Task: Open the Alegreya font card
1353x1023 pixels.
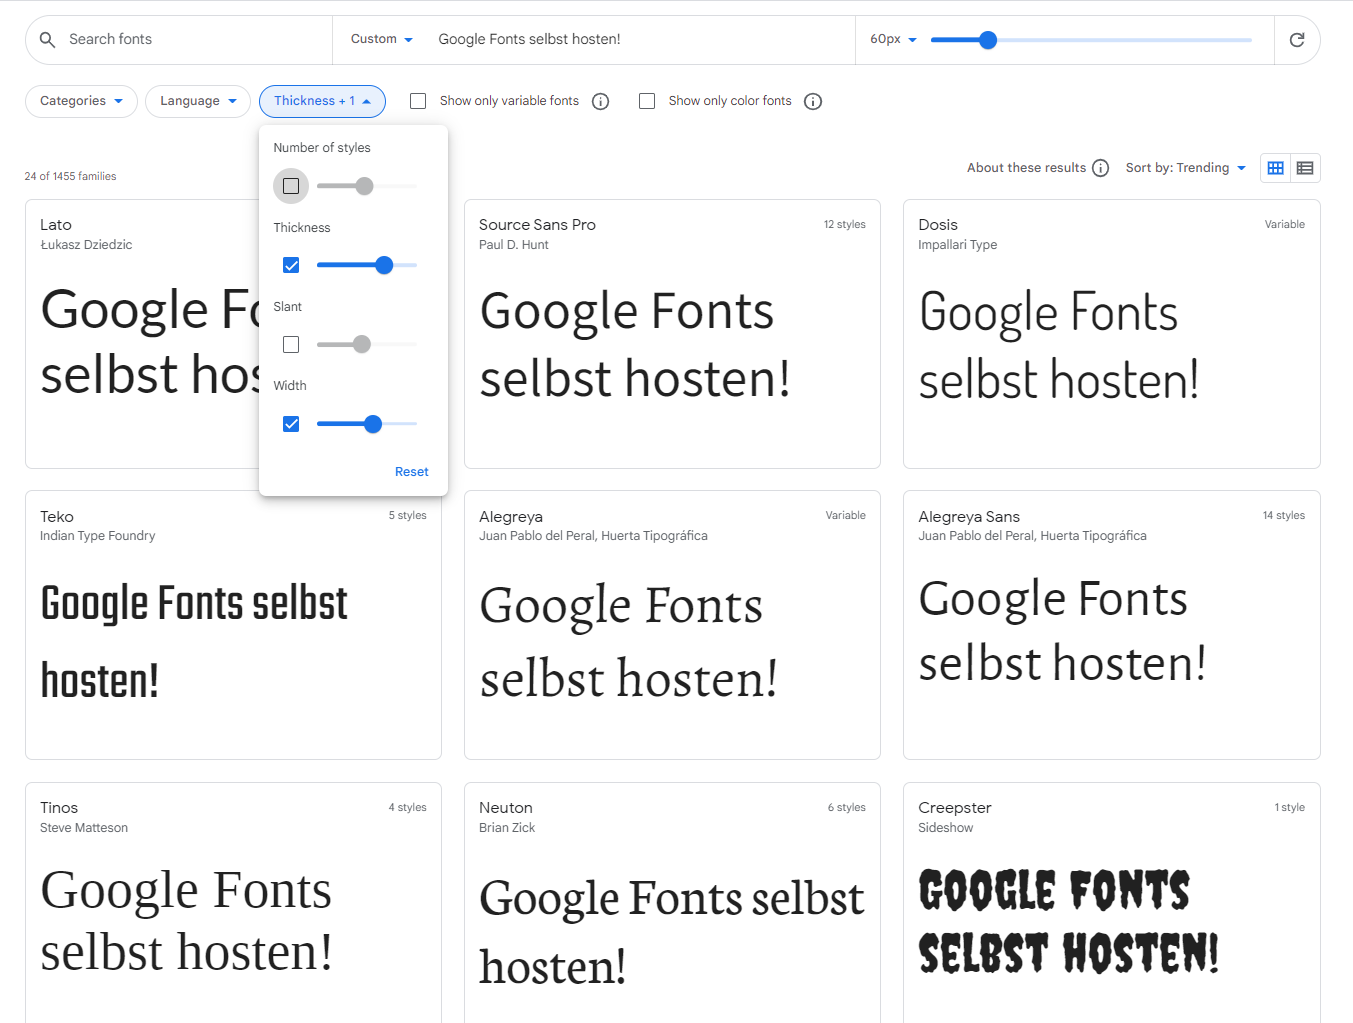Action: (x=672, y=625)
